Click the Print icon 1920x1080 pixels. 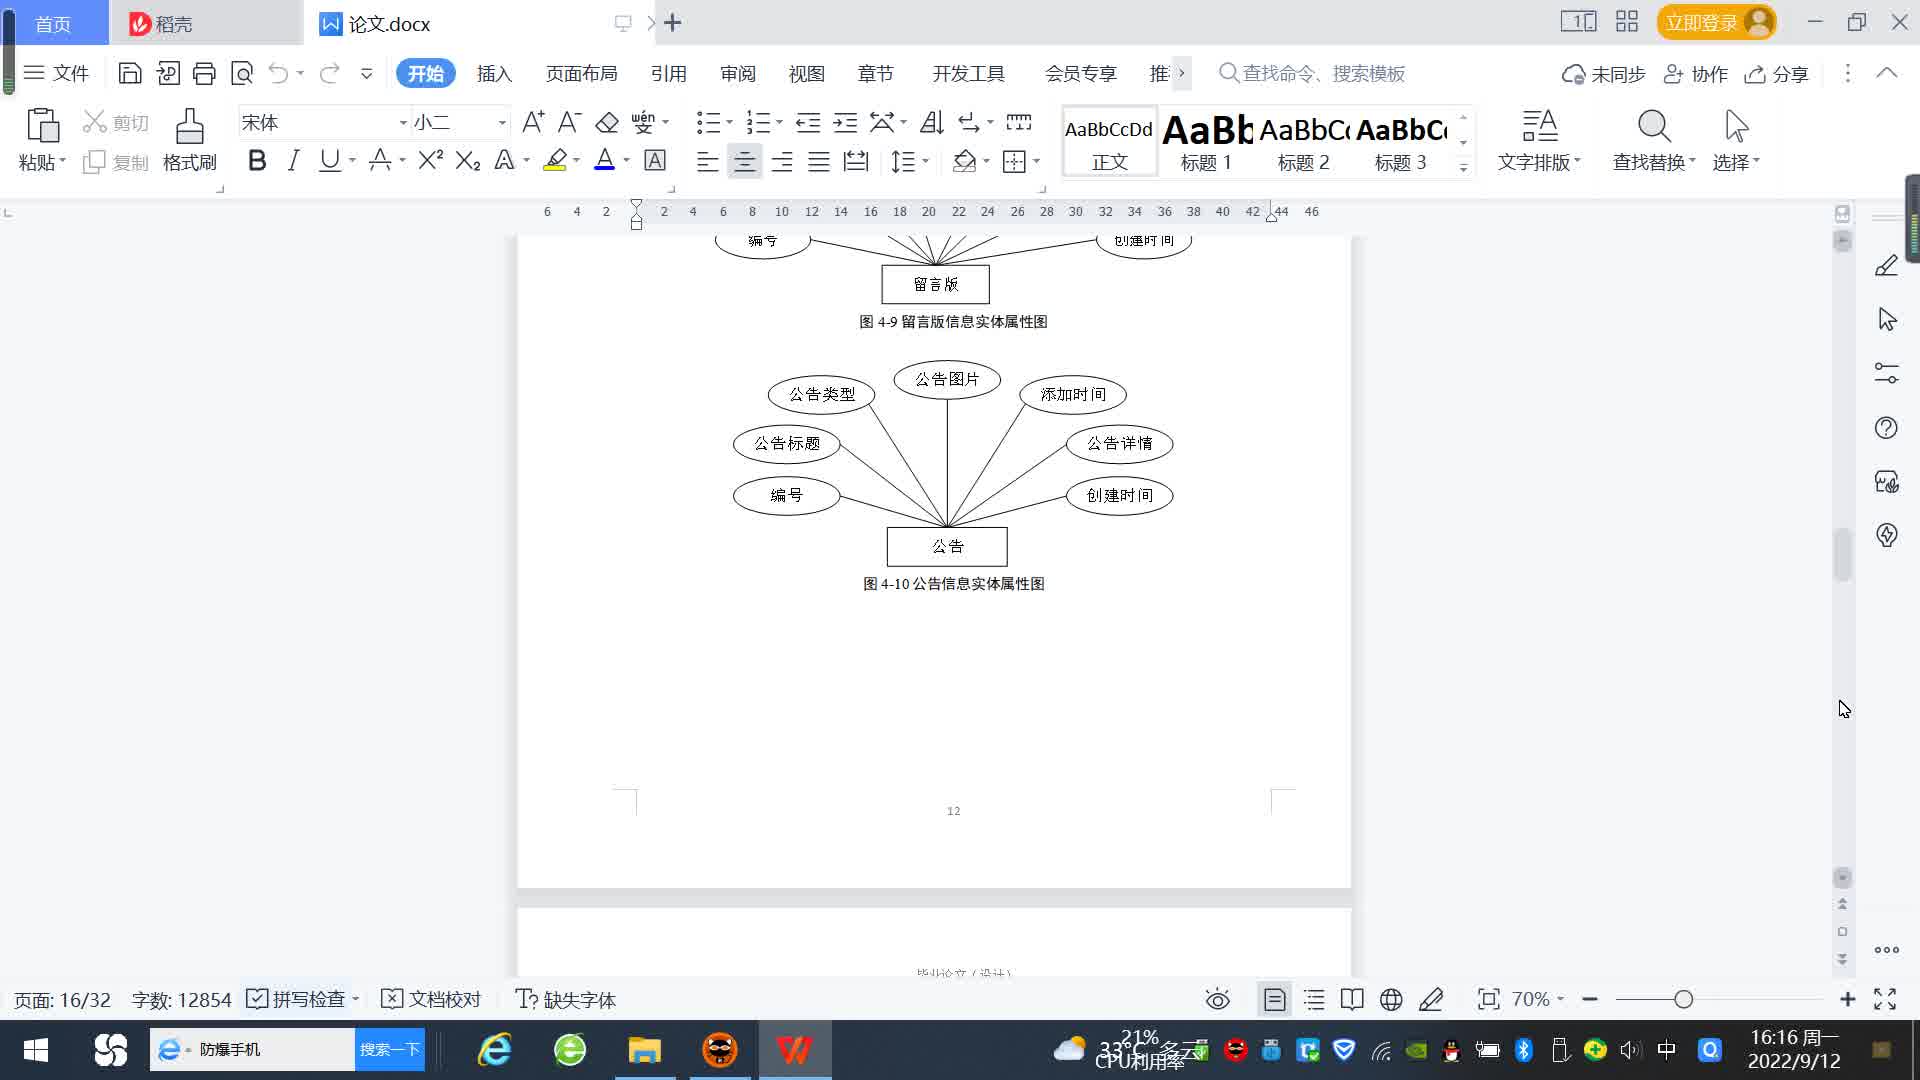click(x=204, y=73)
